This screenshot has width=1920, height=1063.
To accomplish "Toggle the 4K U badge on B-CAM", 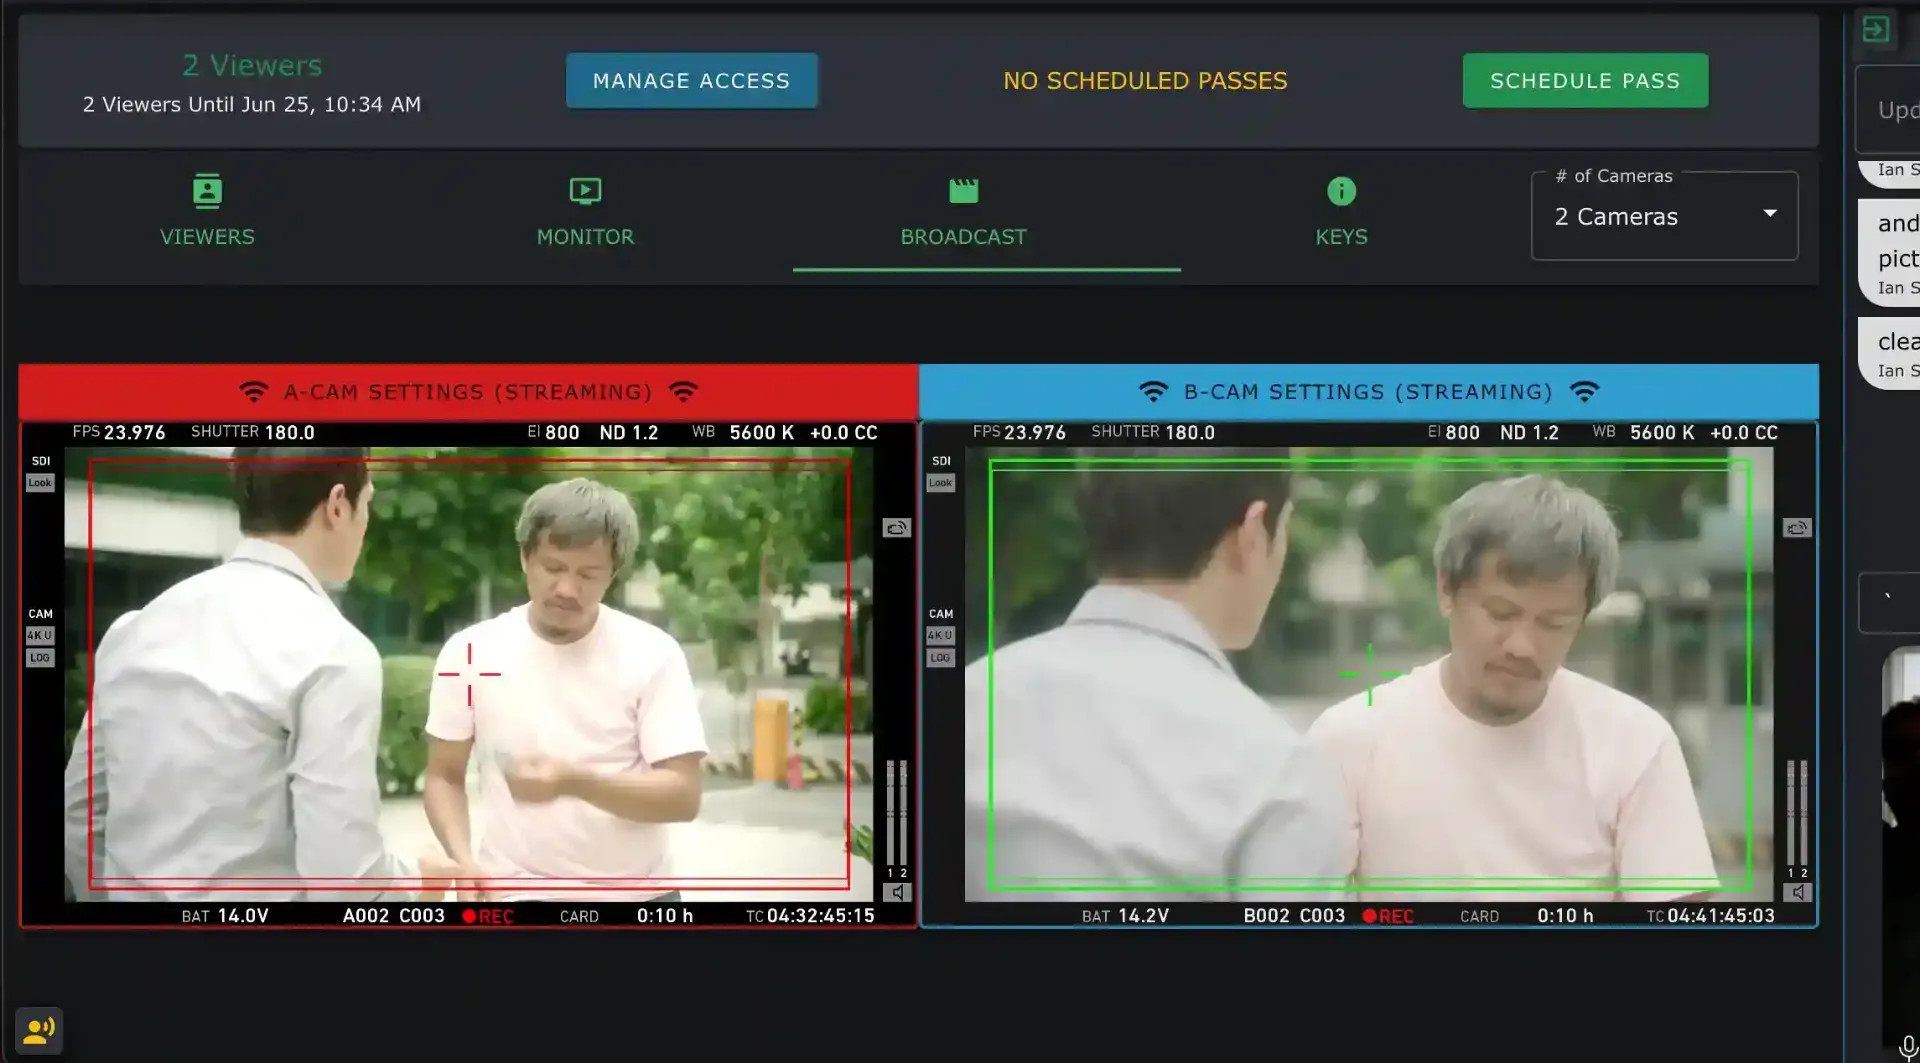I will click(940, 636).
